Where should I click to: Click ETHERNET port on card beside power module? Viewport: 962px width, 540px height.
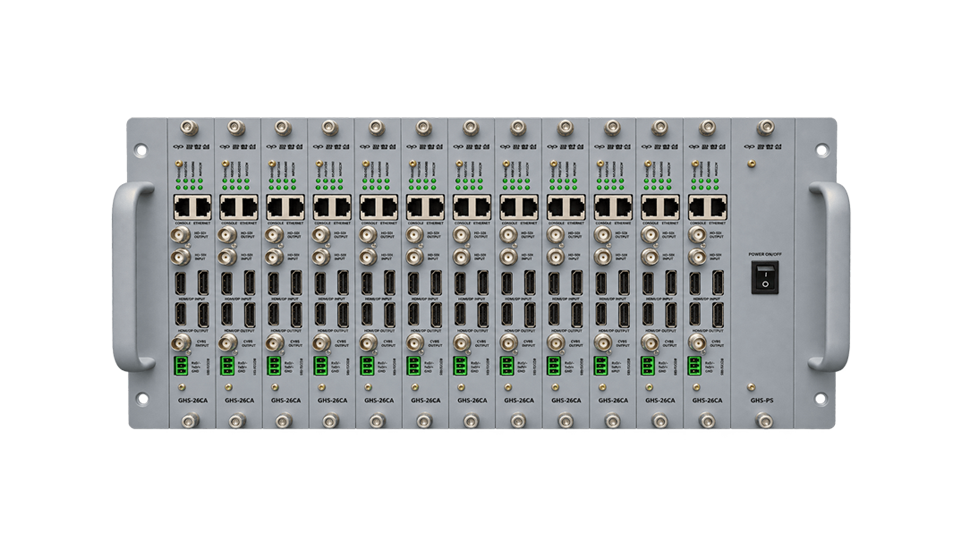tap(716, 207)
